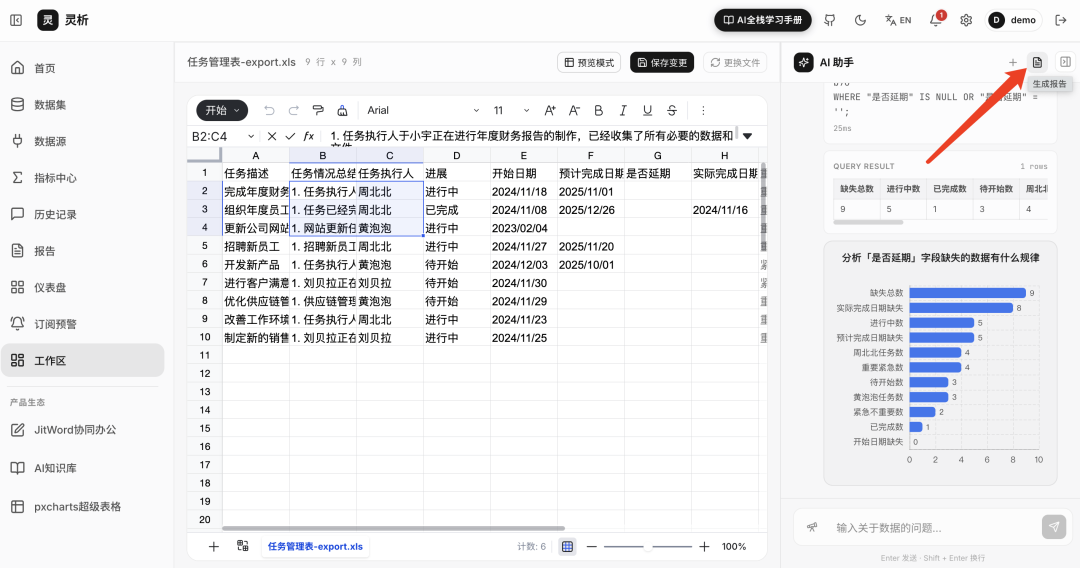The height and width of the screenshot is (568, 1080).
Task: Decrease font size icon
Action: click(x=574, y=110)
